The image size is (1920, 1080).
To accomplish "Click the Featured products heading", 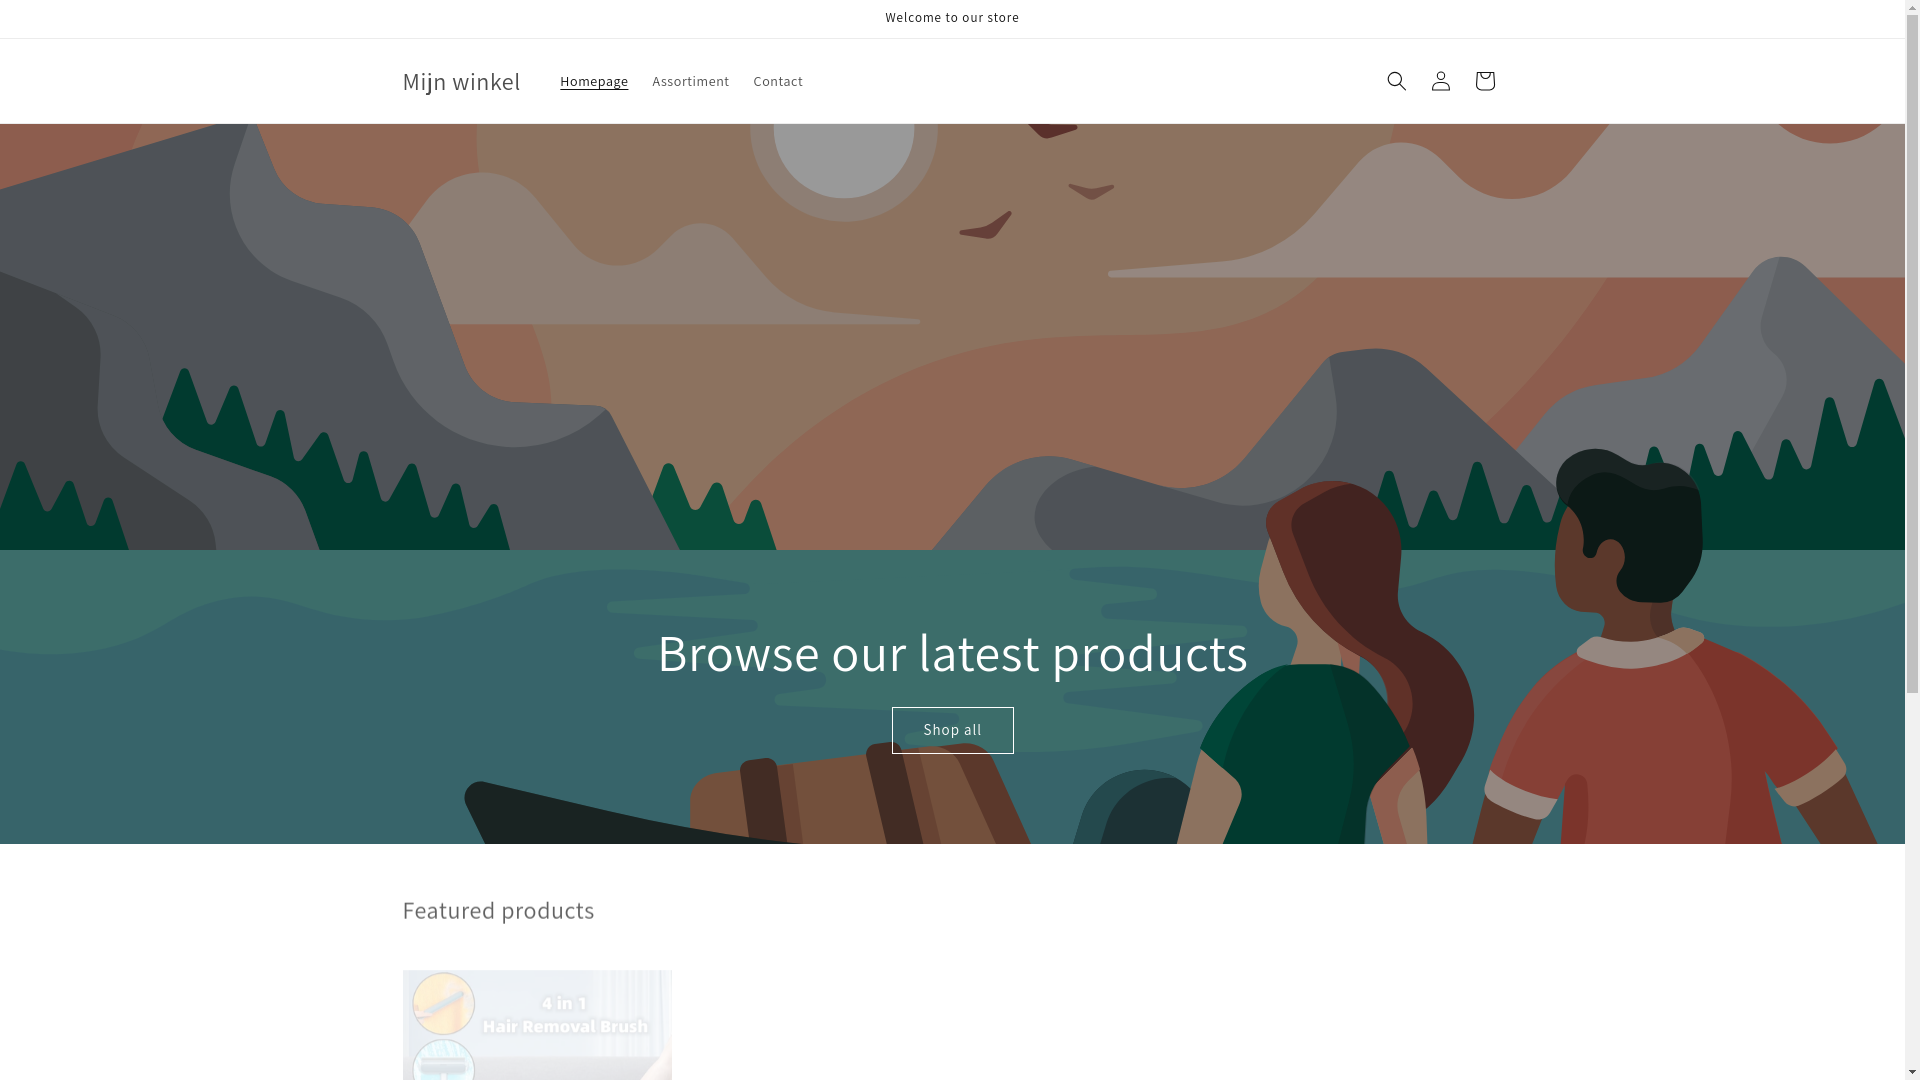I will coord(498,910).
